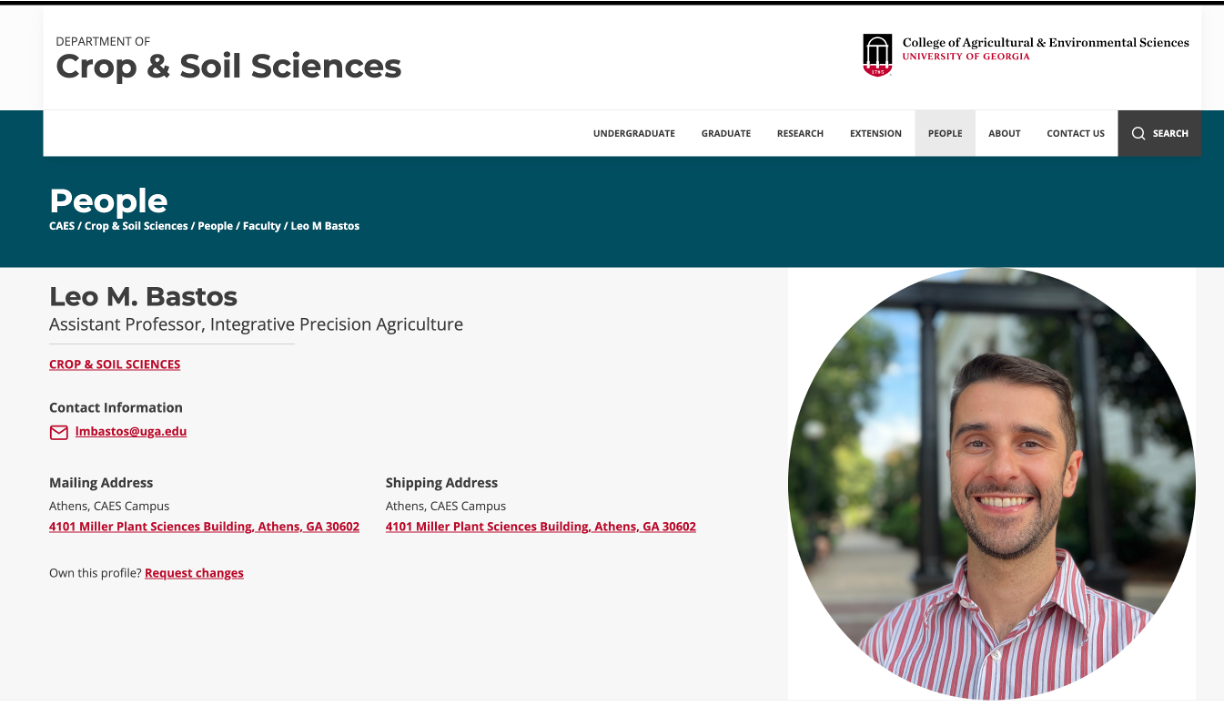This screenshot has width=1224, height=708.
Task: Follow the Faculty breadcrumb link
Action: tap(262, 226)
